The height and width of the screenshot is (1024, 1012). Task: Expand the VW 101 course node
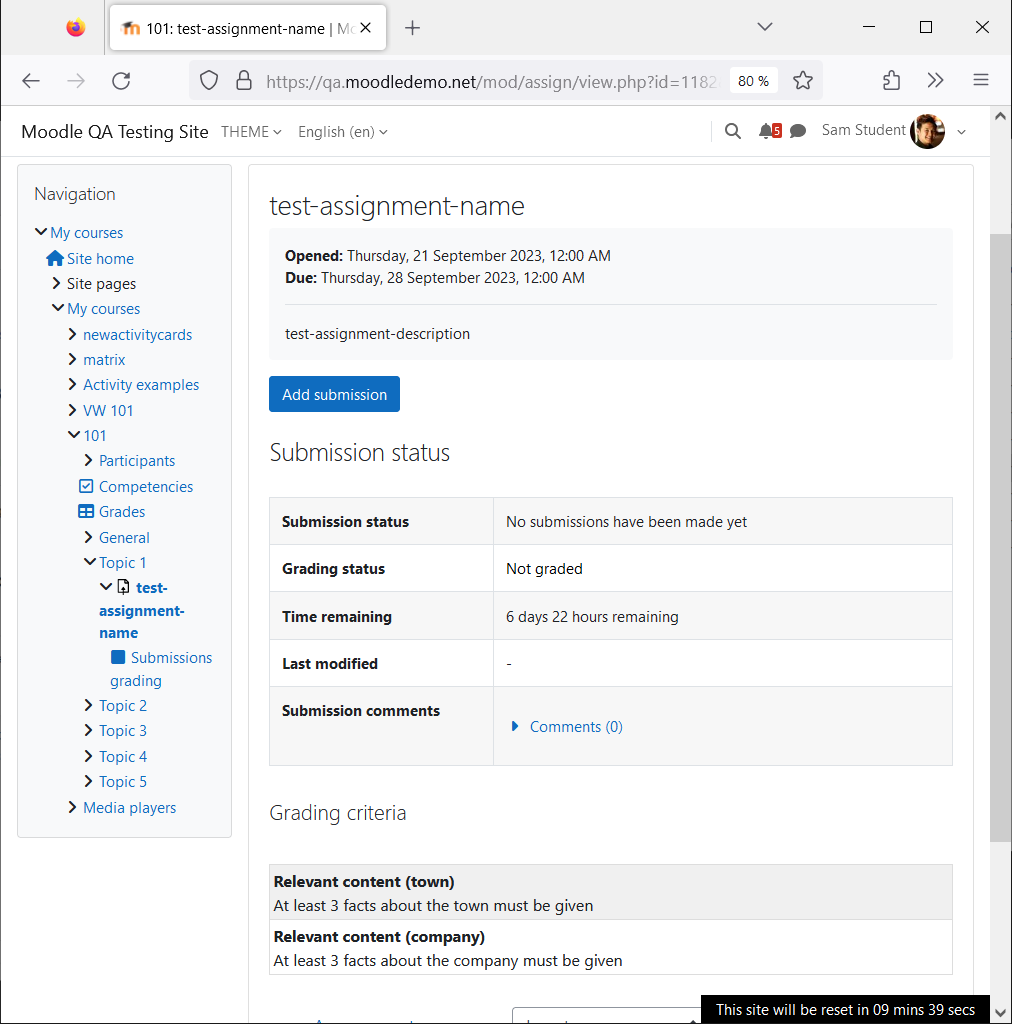point(72,410)
